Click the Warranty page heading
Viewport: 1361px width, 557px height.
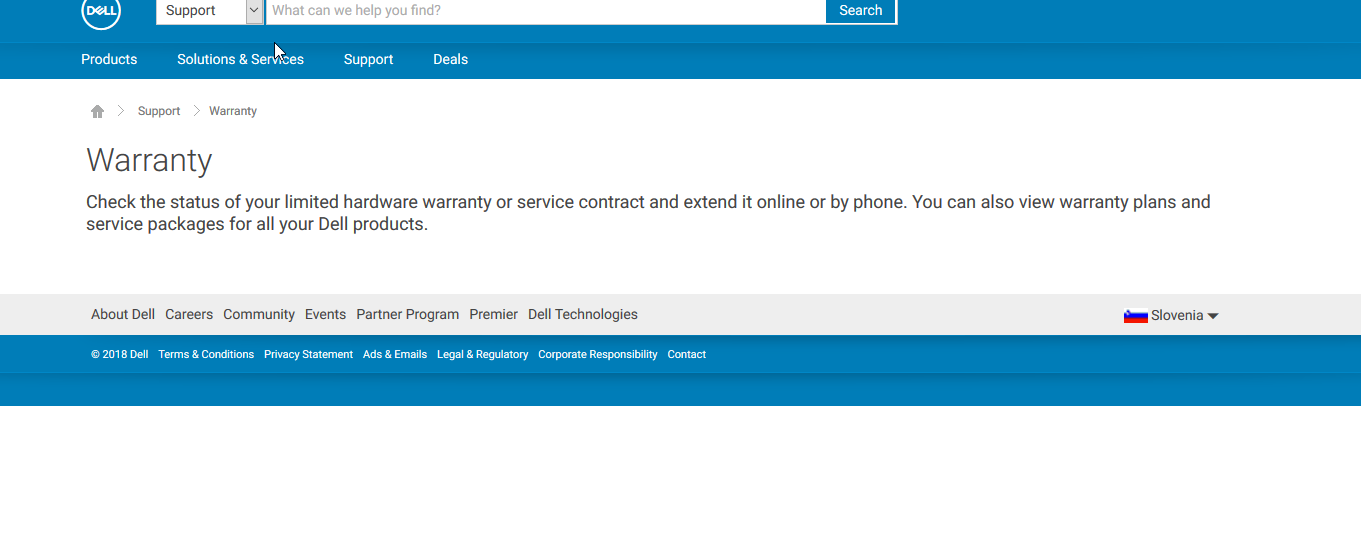(x=149, y=160)
